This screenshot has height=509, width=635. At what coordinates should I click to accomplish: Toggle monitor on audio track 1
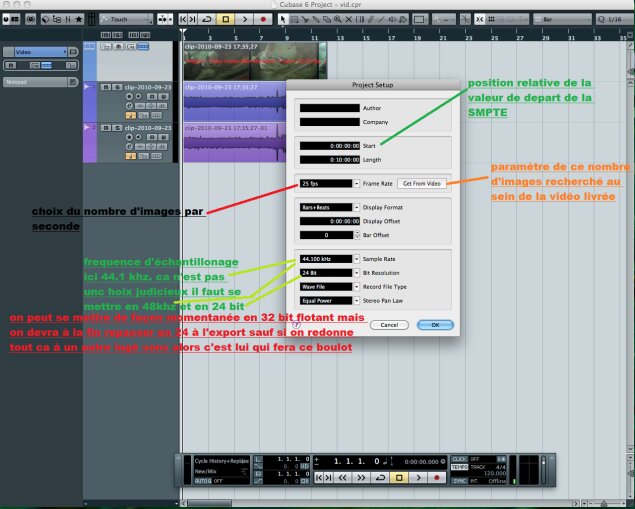coord(139,96)
